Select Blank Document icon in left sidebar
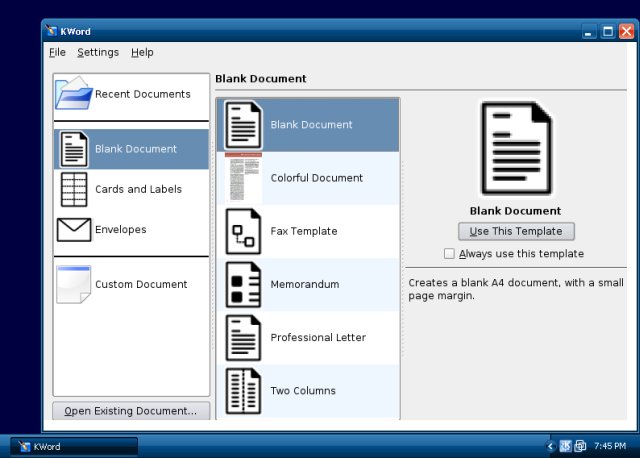 point(74,149)
